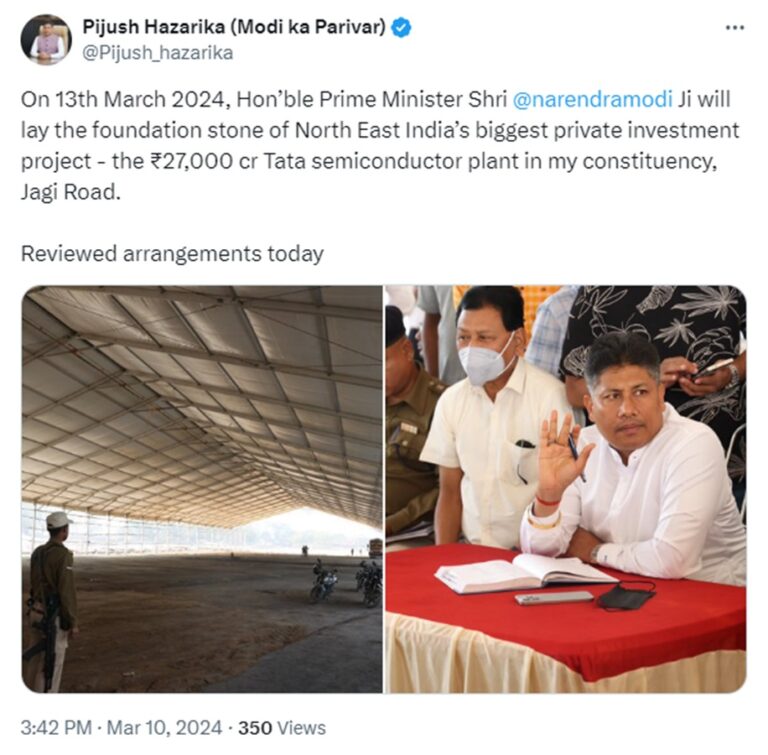
Task: Click the 'Jagi Road.' text line
Action: pyautogui.click(x=71, y=192)
